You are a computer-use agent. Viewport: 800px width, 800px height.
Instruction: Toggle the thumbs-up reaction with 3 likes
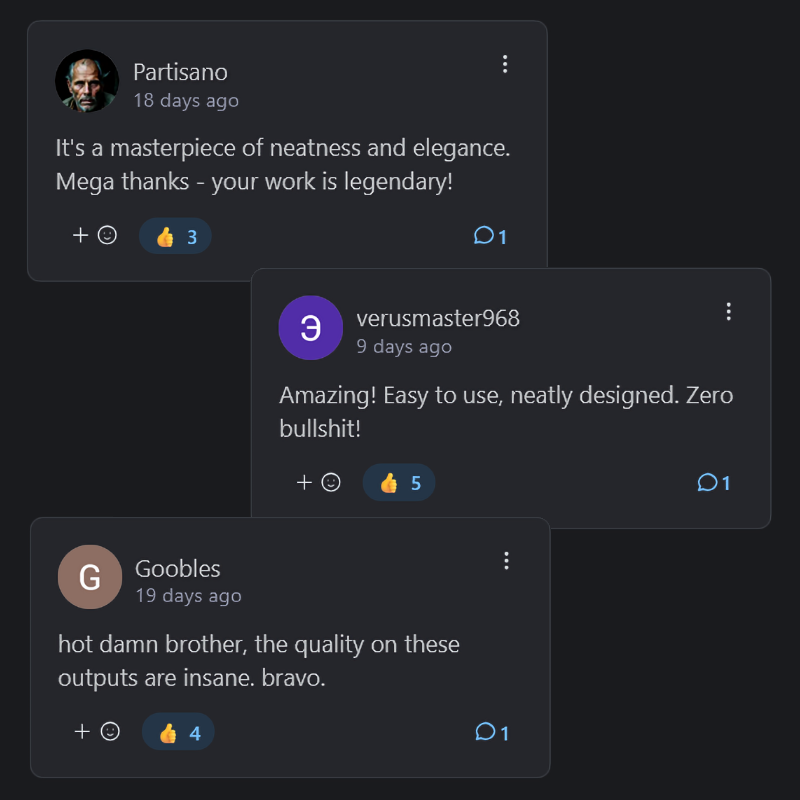click(176, 237)
